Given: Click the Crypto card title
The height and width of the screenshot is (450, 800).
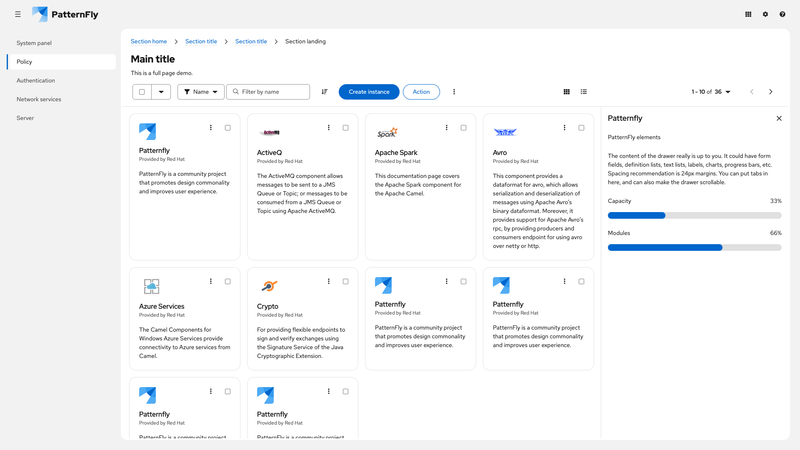Looking at the screenshot, I should point(267,306).
